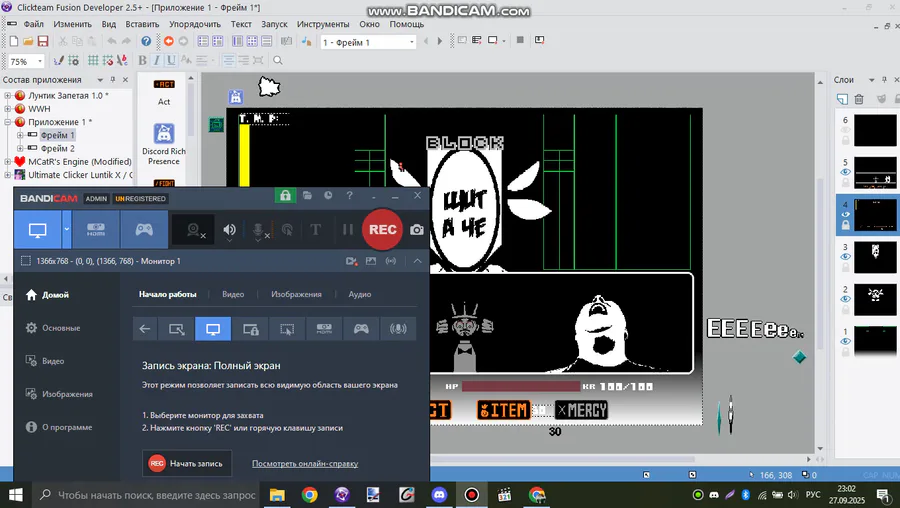Open Bandicam output folder icon

(x=308, y=196)
